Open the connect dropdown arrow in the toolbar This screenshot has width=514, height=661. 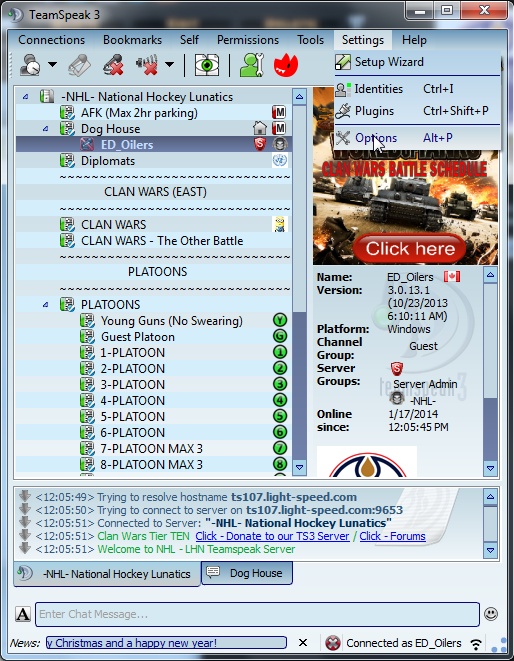(x=52, y=64)
